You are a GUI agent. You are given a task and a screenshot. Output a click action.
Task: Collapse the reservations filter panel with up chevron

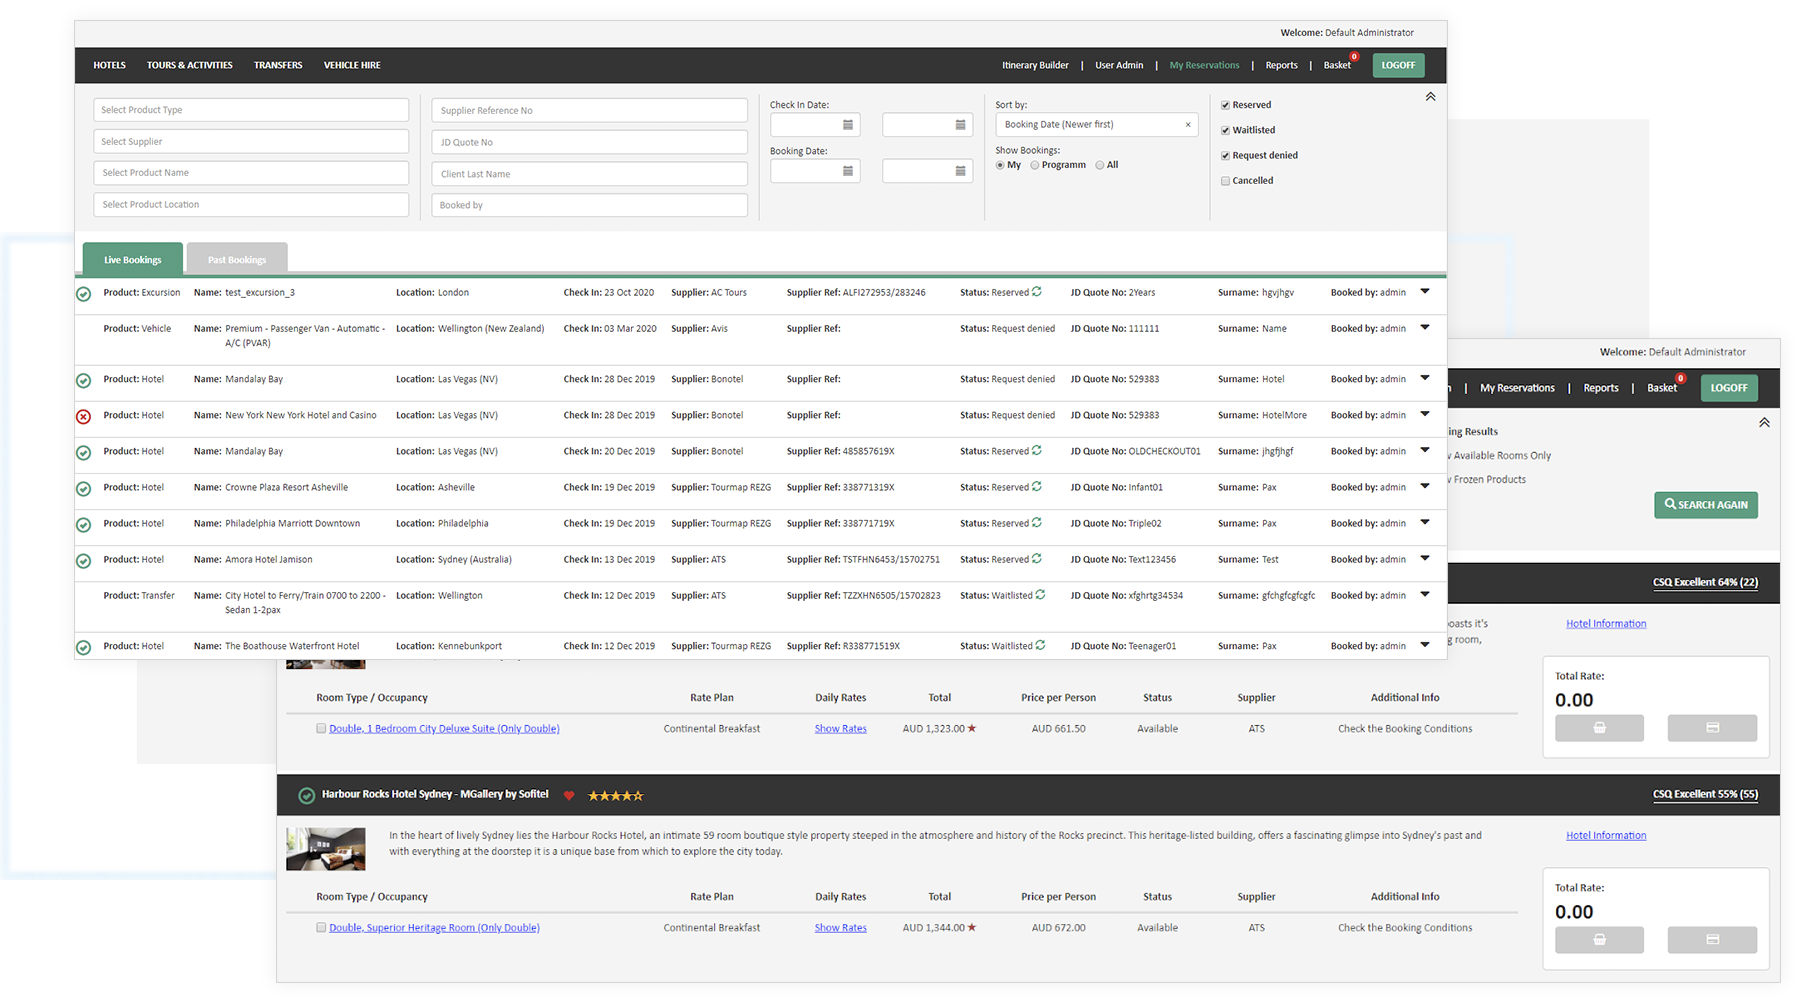[x=1430, y=97]
